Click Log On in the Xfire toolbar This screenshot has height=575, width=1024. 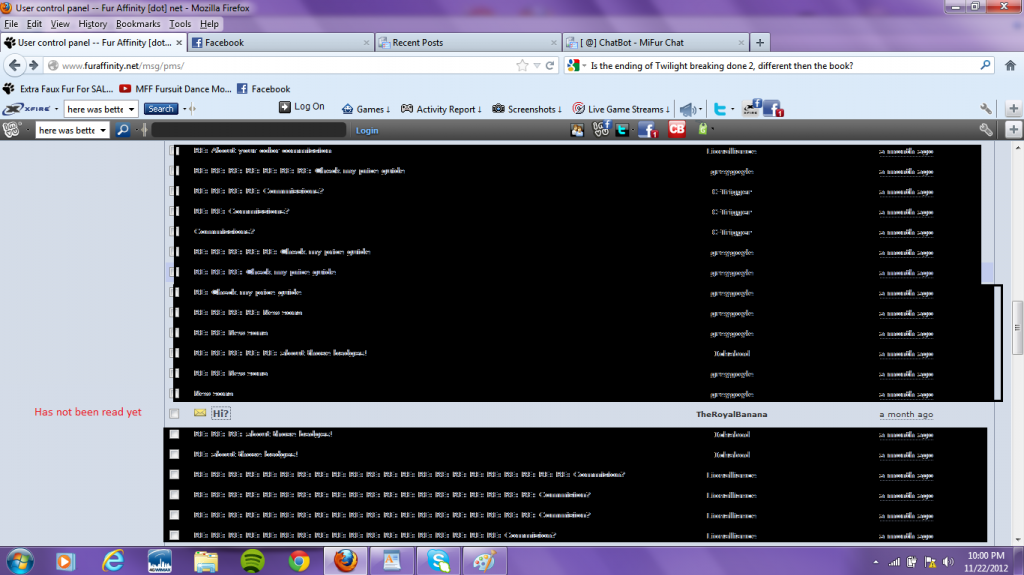pyautogui.click(x=302, y=107)
